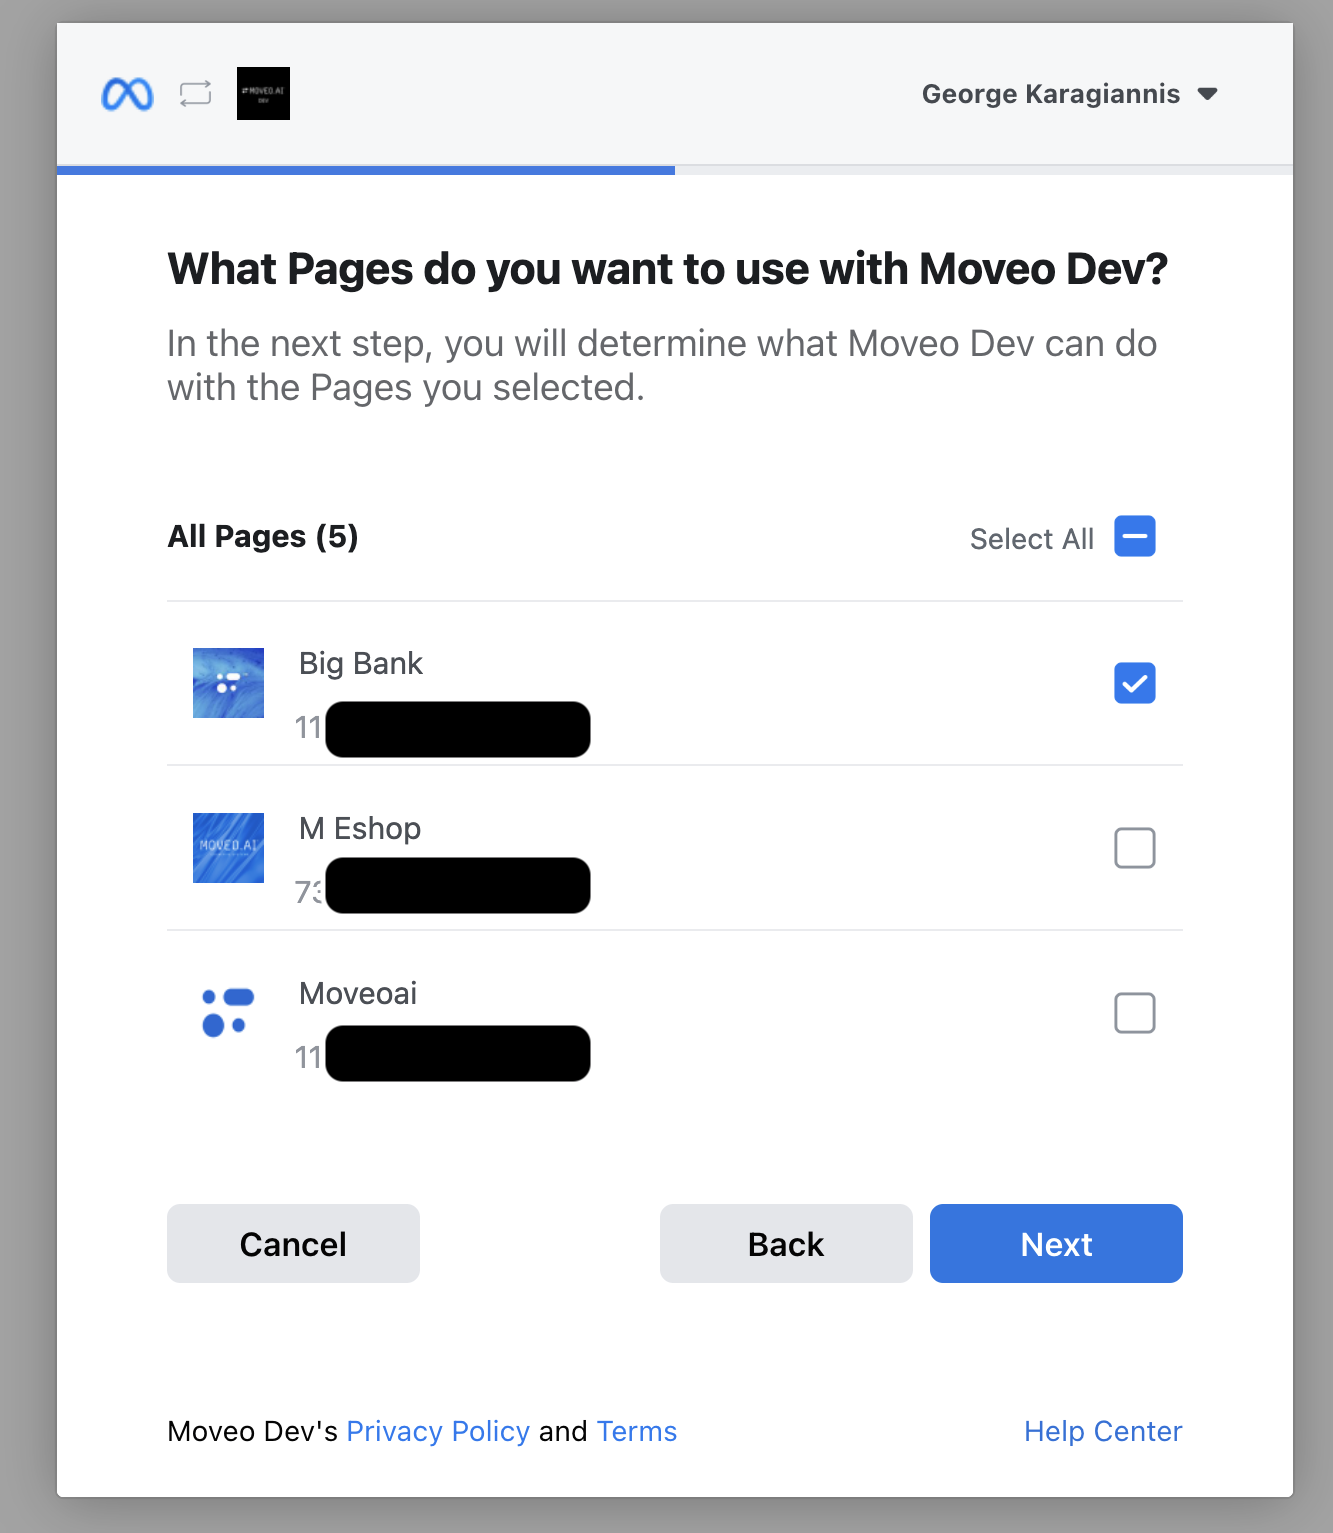Click the Moveoai dots logo icon
Screen dimensions: 1333x1533
[228, 1012]
